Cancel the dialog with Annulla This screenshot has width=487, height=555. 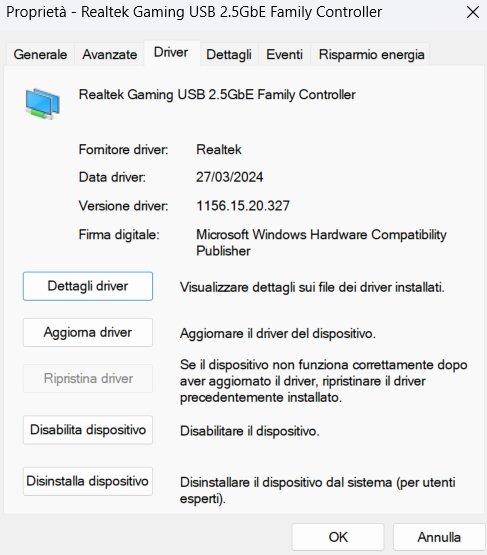tap(439, 537)
